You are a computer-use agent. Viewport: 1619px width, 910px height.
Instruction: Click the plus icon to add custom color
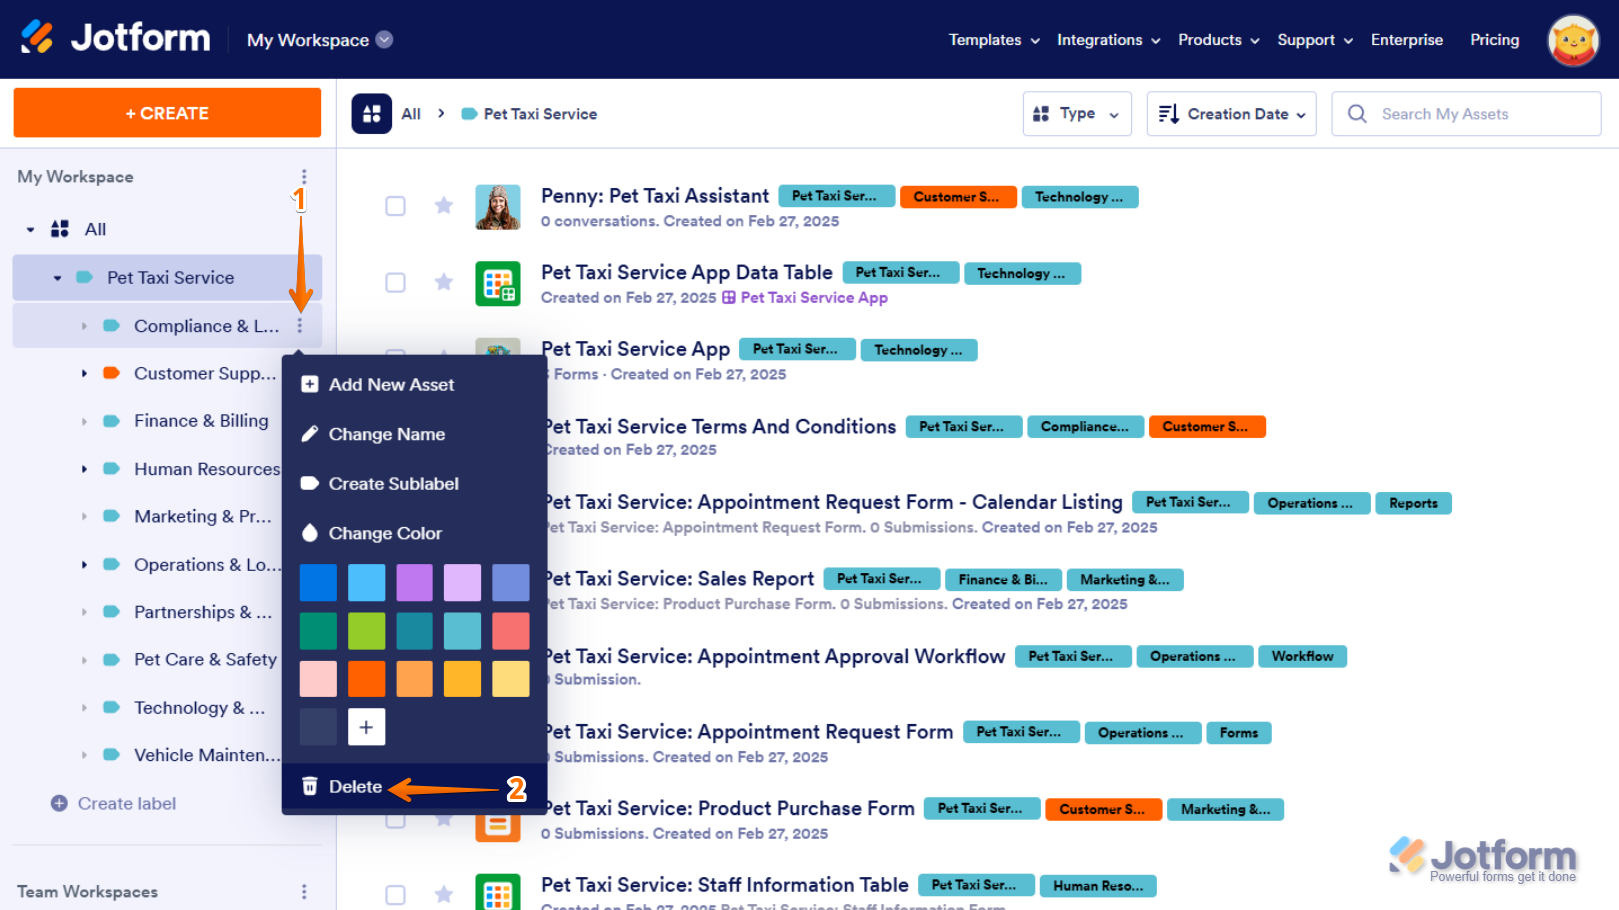pyautogui.click(x=366, y=727)
